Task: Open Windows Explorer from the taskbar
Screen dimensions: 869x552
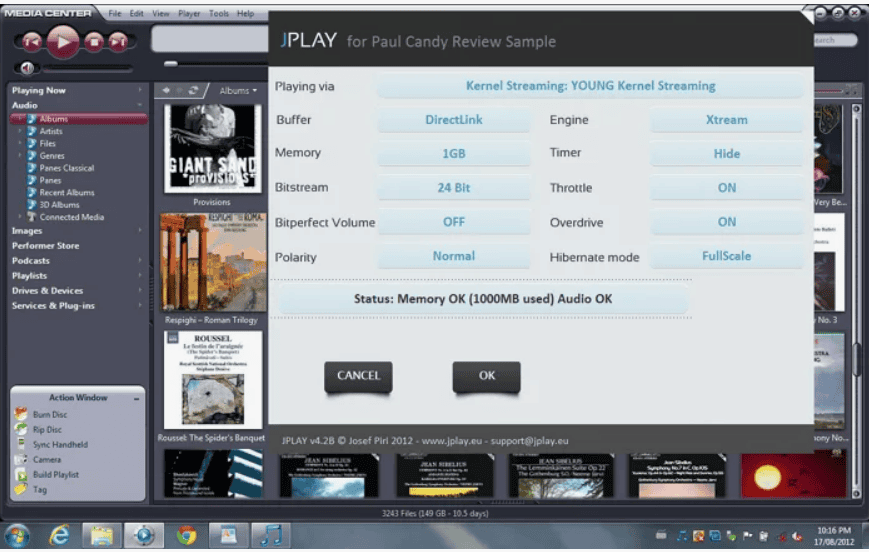Action: [x=102, y=536]
